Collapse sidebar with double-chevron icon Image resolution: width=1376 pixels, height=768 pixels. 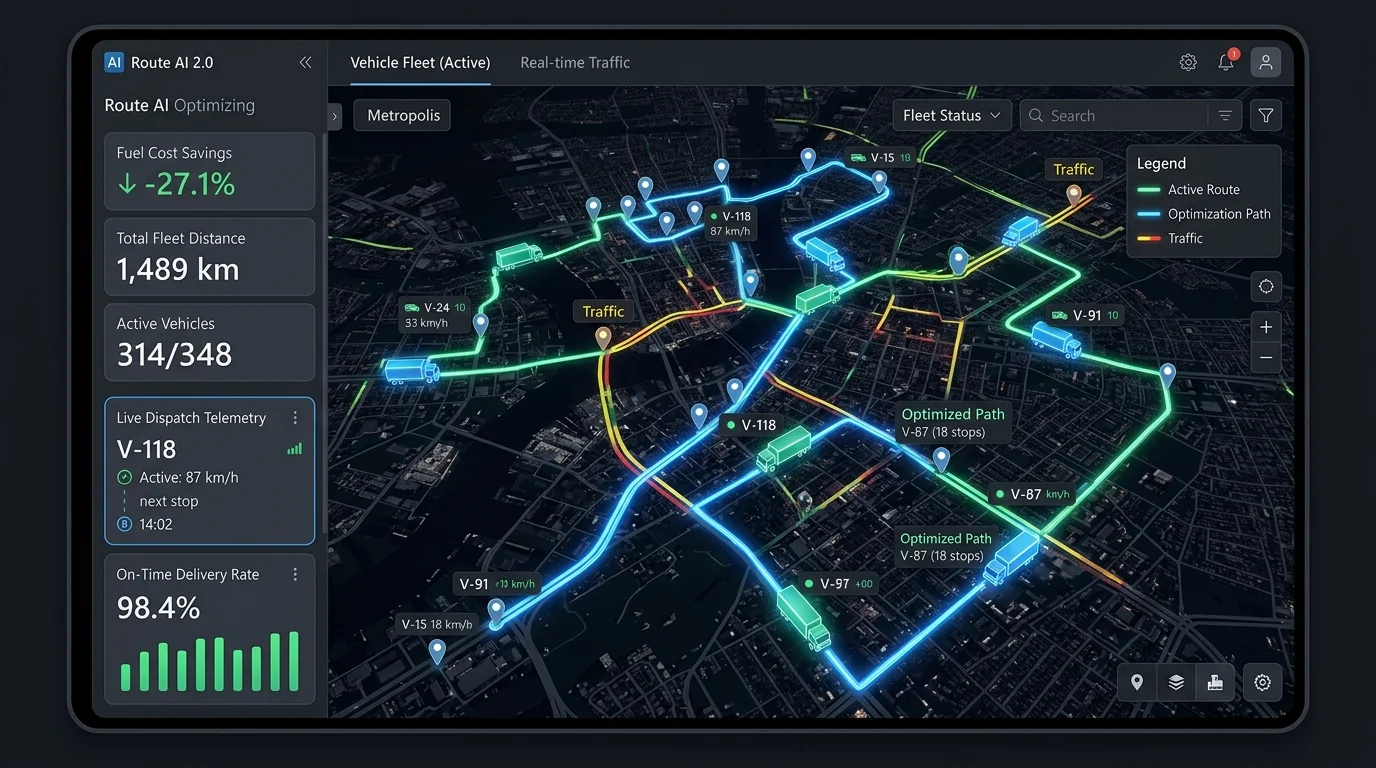point(305,62)
